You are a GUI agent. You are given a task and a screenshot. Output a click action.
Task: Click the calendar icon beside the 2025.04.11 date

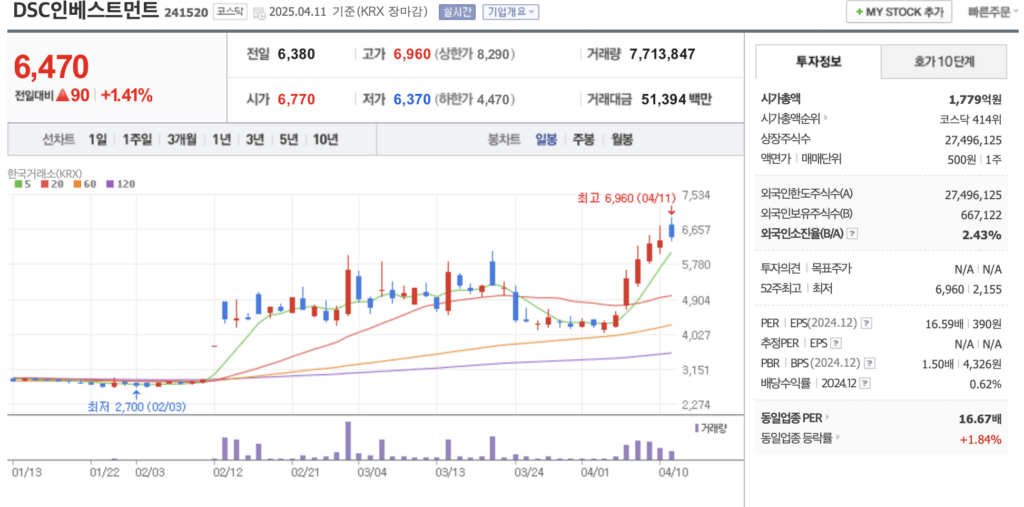[x=259, y=13]
